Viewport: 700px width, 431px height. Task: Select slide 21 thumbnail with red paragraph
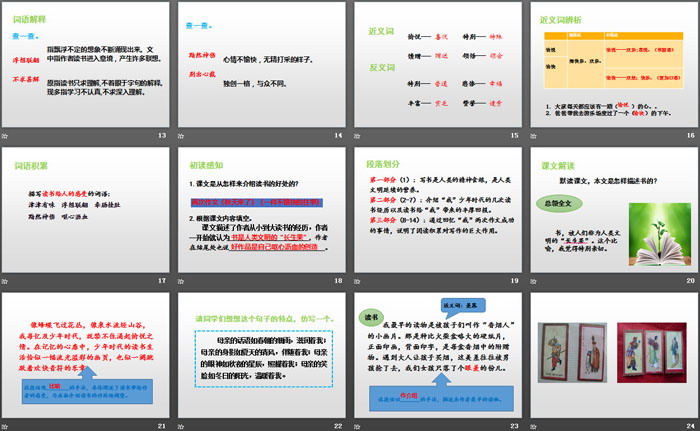pos(86,356)
